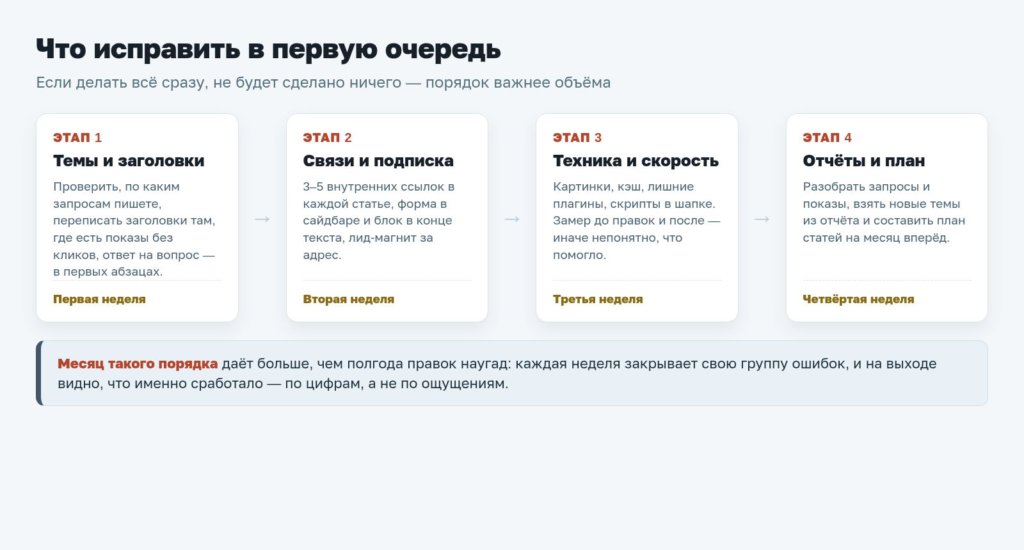Image resolution: width=1024 pixels, height=550 pixels.
Task: Click the description starting "Картинки, кэш, лишние"
Action: 637,221
